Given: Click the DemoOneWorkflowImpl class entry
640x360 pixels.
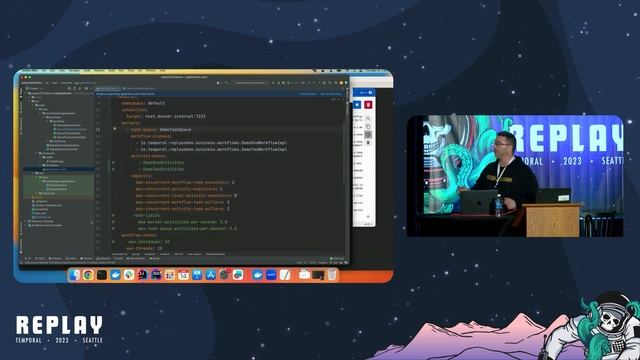Looking at the screenshot, I should pos(214,142).
